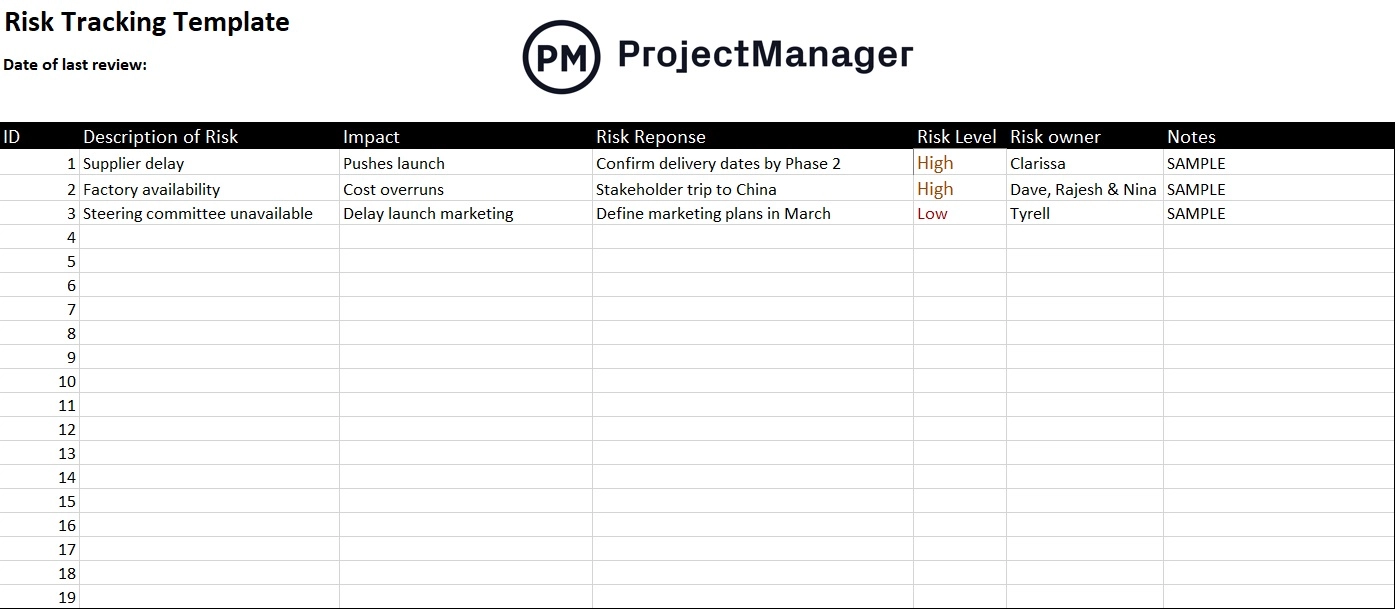
Task: Click the Dave, Rajesh & Nina cell
Action: point(1083,189)
